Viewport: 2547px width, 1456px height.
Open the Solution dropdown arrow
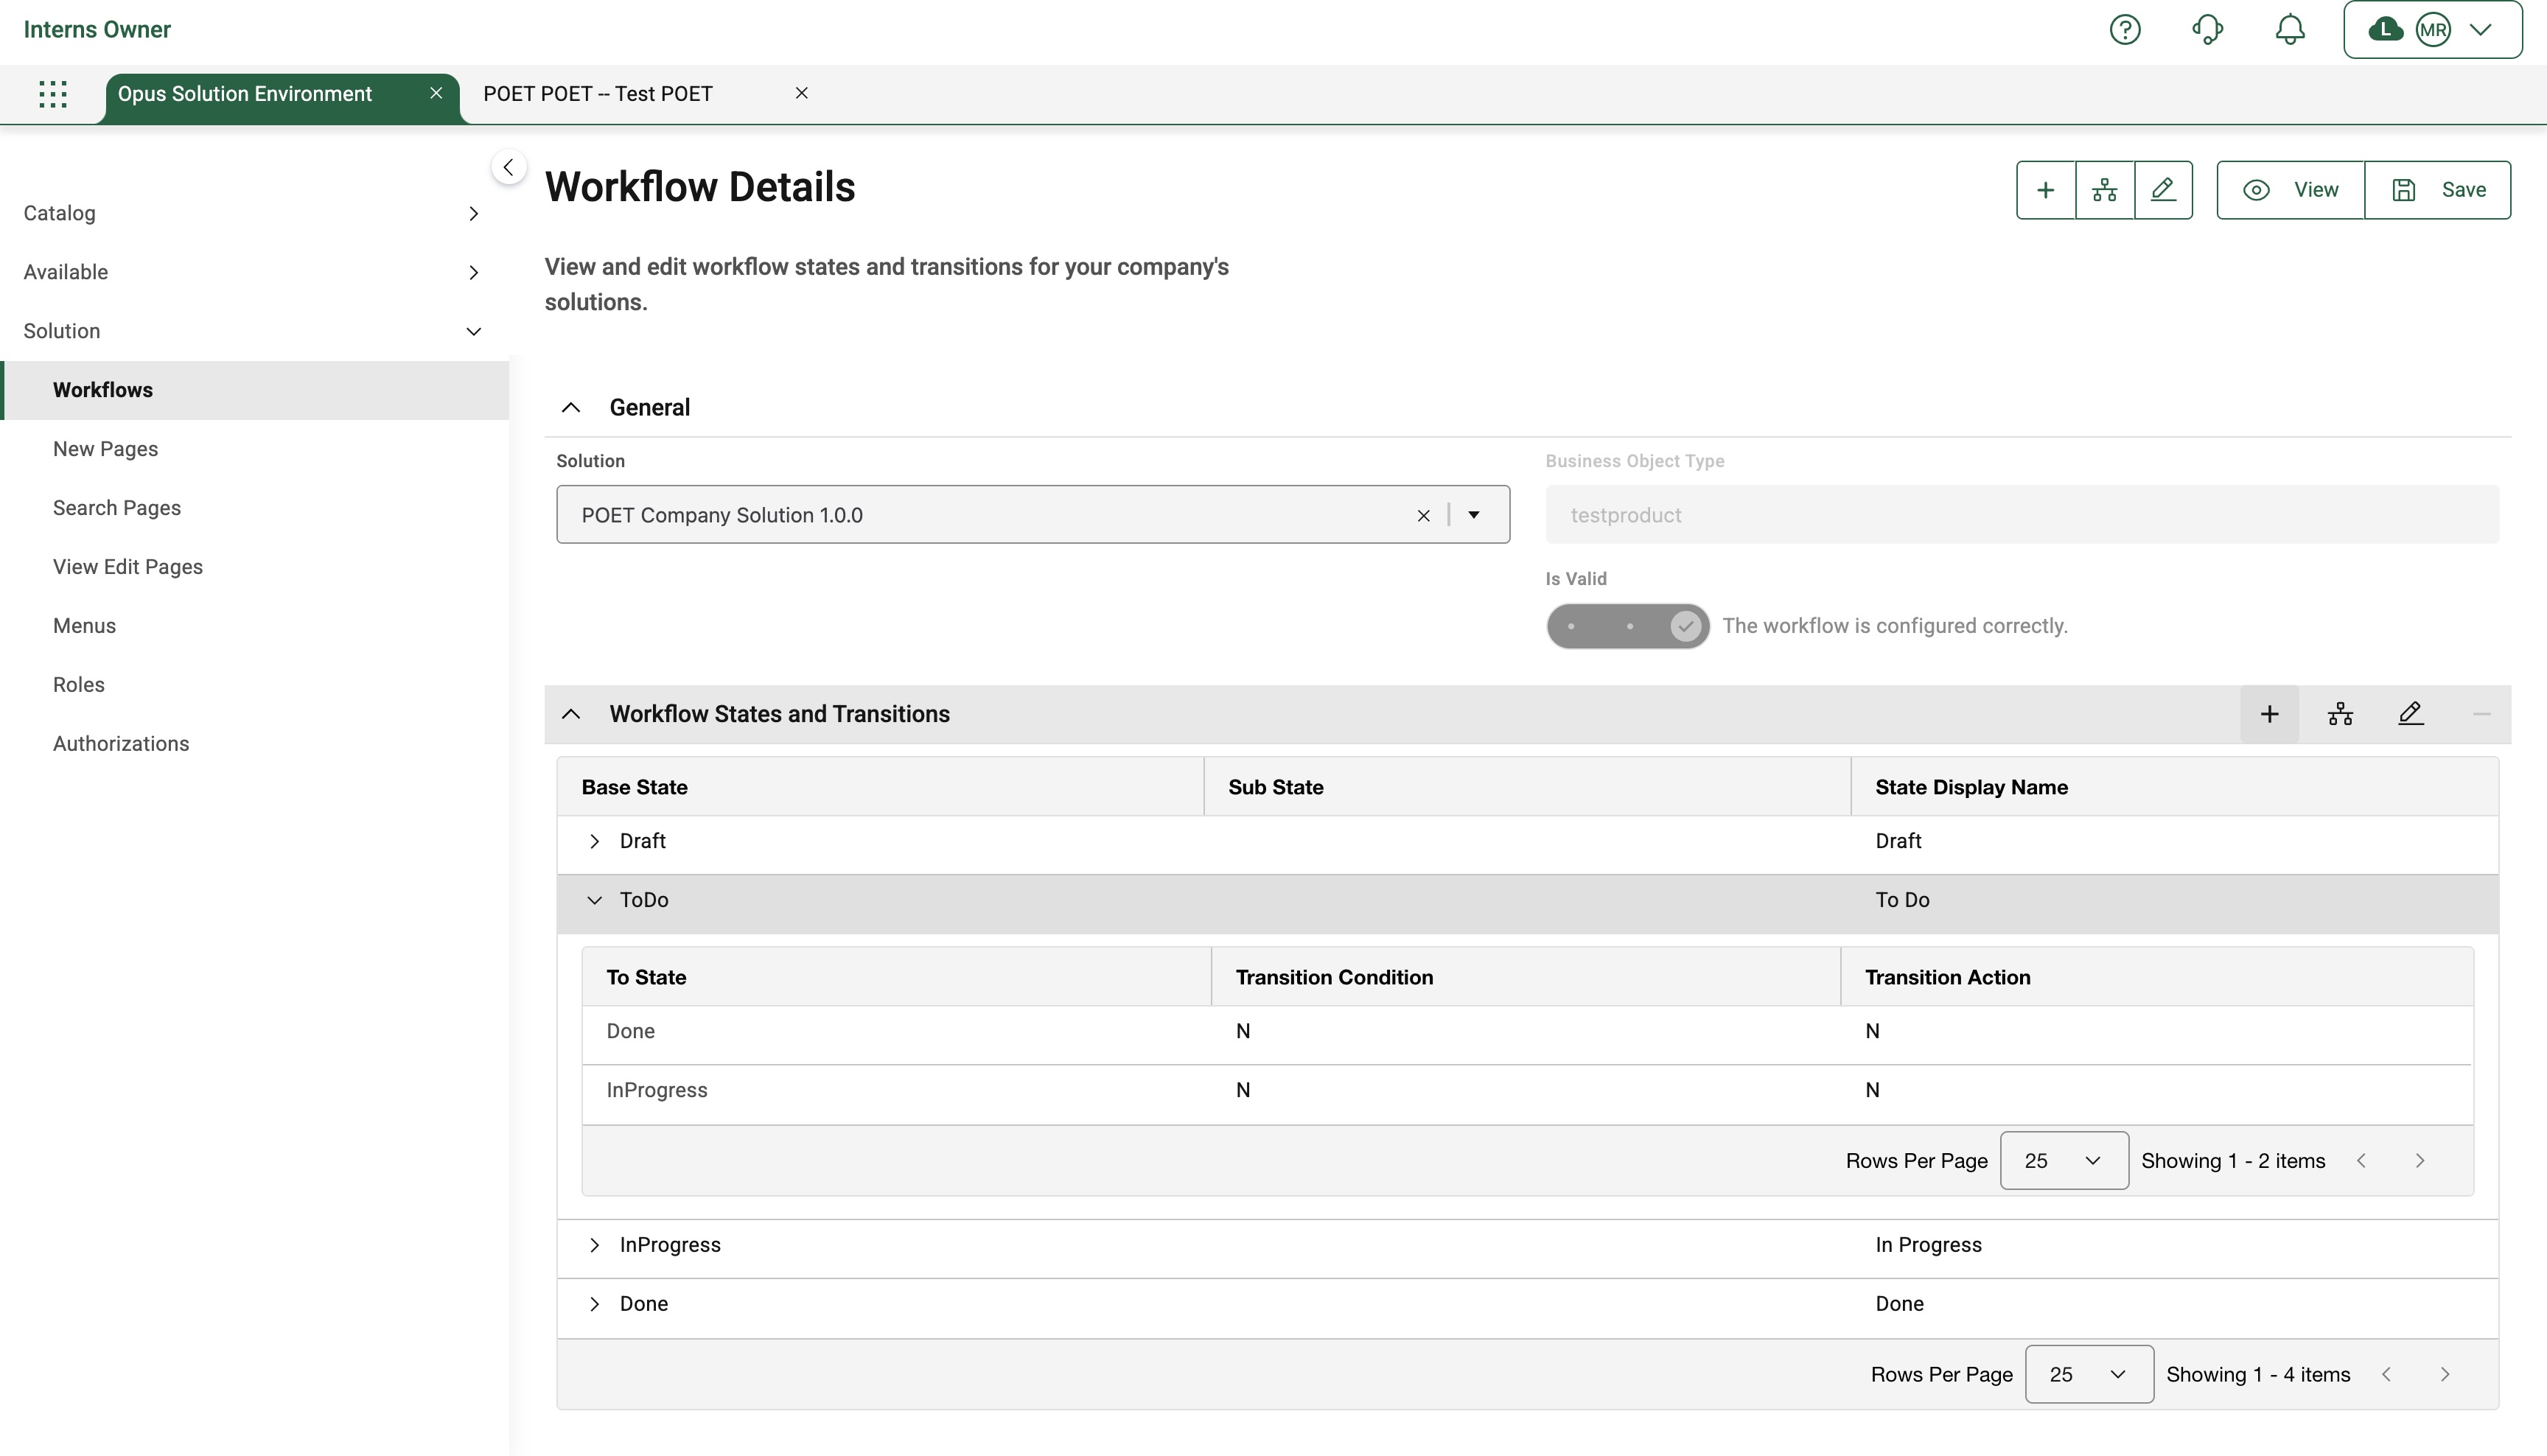(x=1474, y=515)
